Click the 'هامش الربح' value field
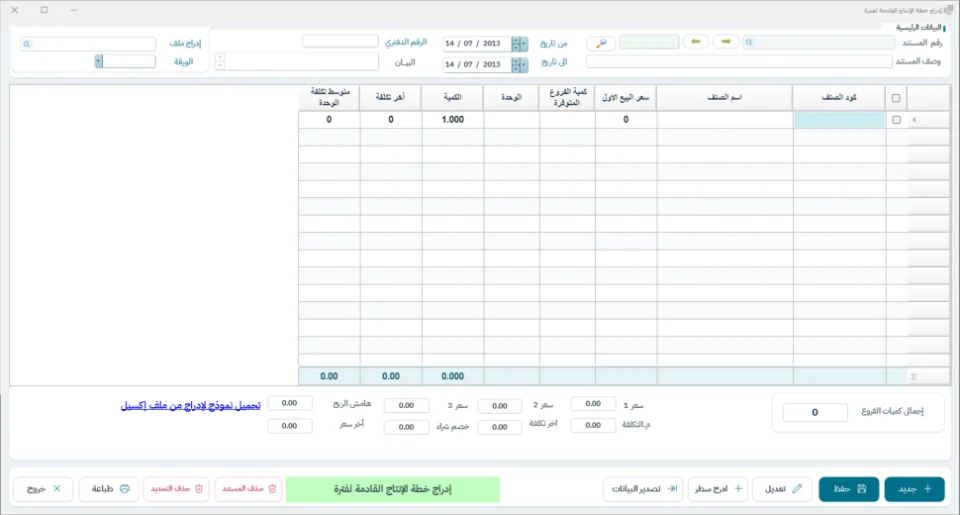Image resolution: width=960 pixels, height=515 pixels. click(x=290, y=403)
